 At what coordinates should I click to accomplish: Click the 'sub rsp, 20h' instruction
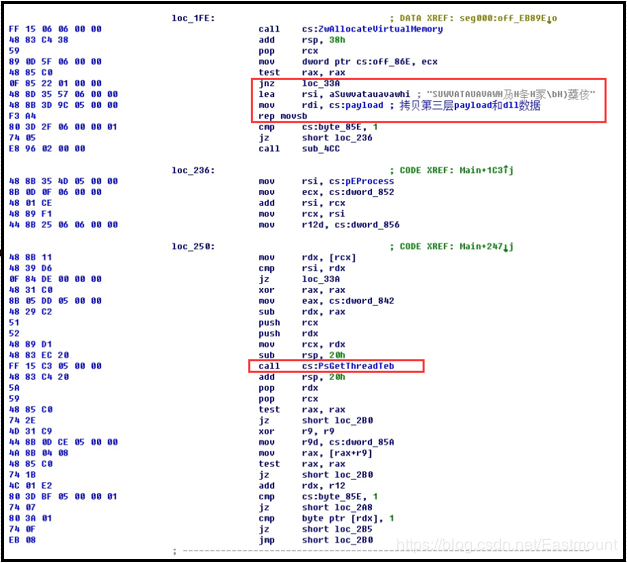(302, 355)
